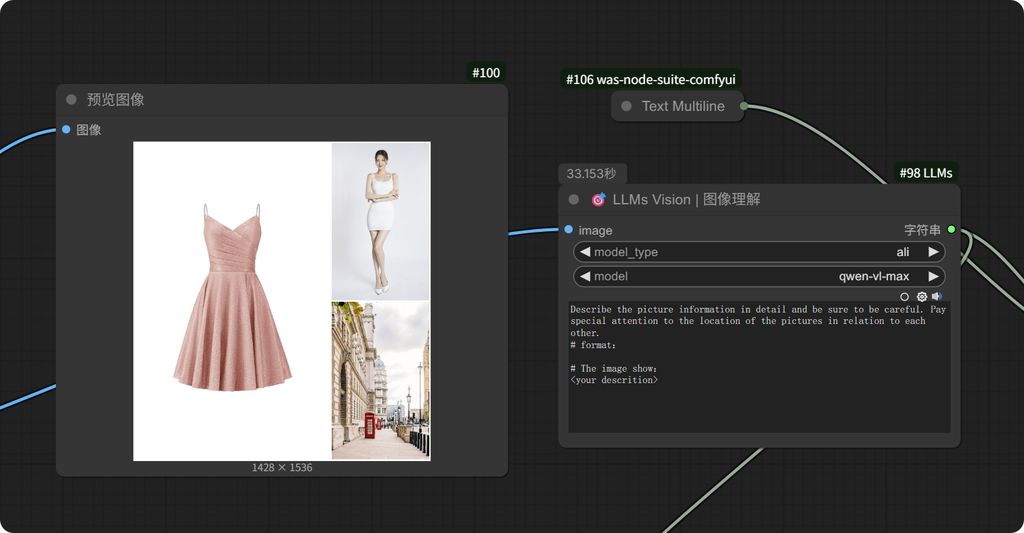This screenshot has width=1024, height=533.
Task: Click the LLMs Vision target emoji icon
Action: (x=599, y=199)
